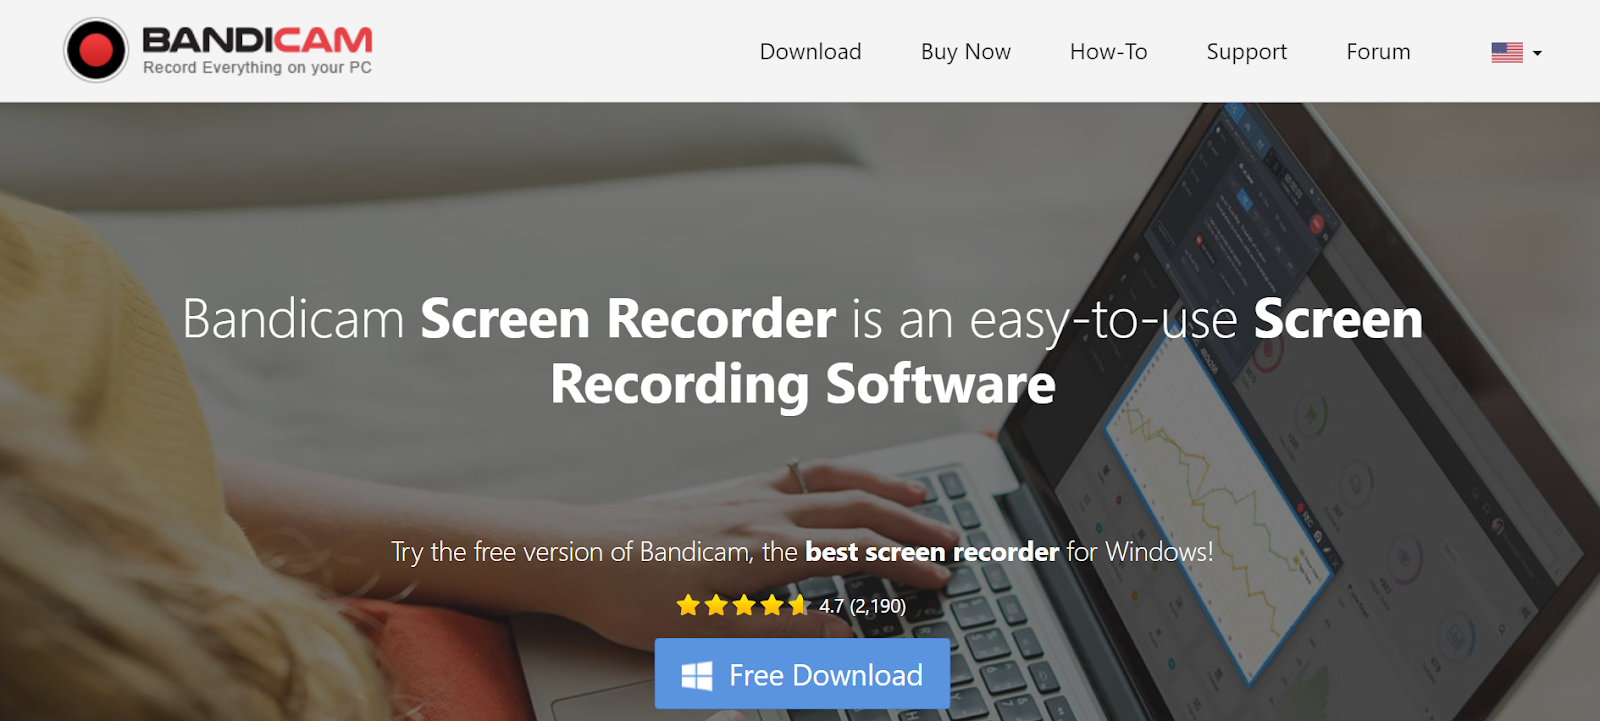
Task: Open the Download menu item
Action: pos(810,52)
